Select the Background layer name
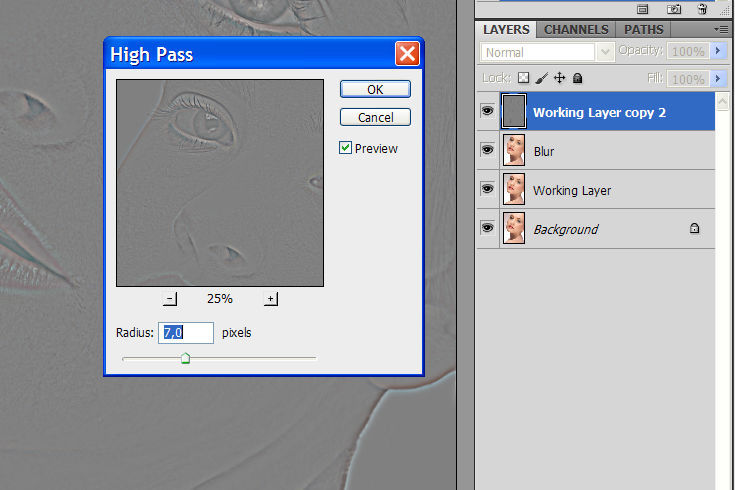The image size is (735, 490). (x=566, y=229)
